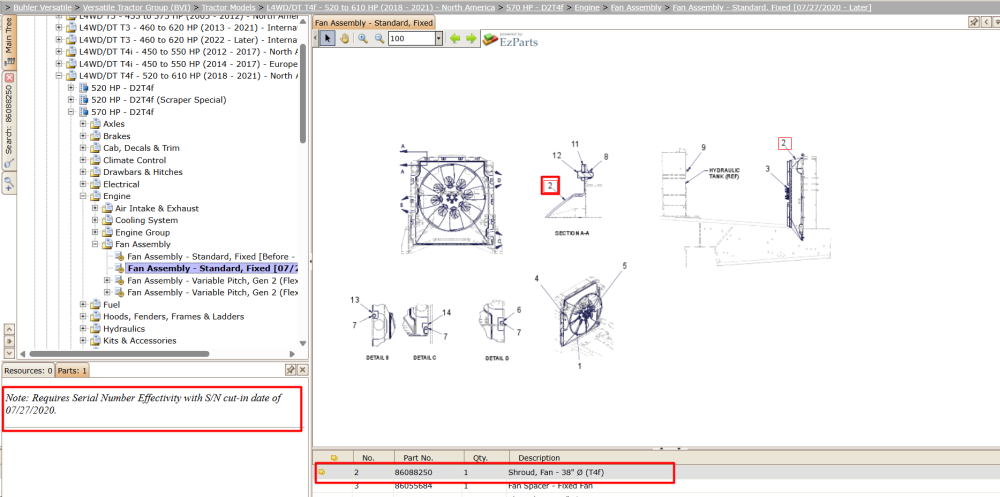Select part row 86088250 Shroud, Fan
Screen dimensions: 1000x497
coord(655,472)
